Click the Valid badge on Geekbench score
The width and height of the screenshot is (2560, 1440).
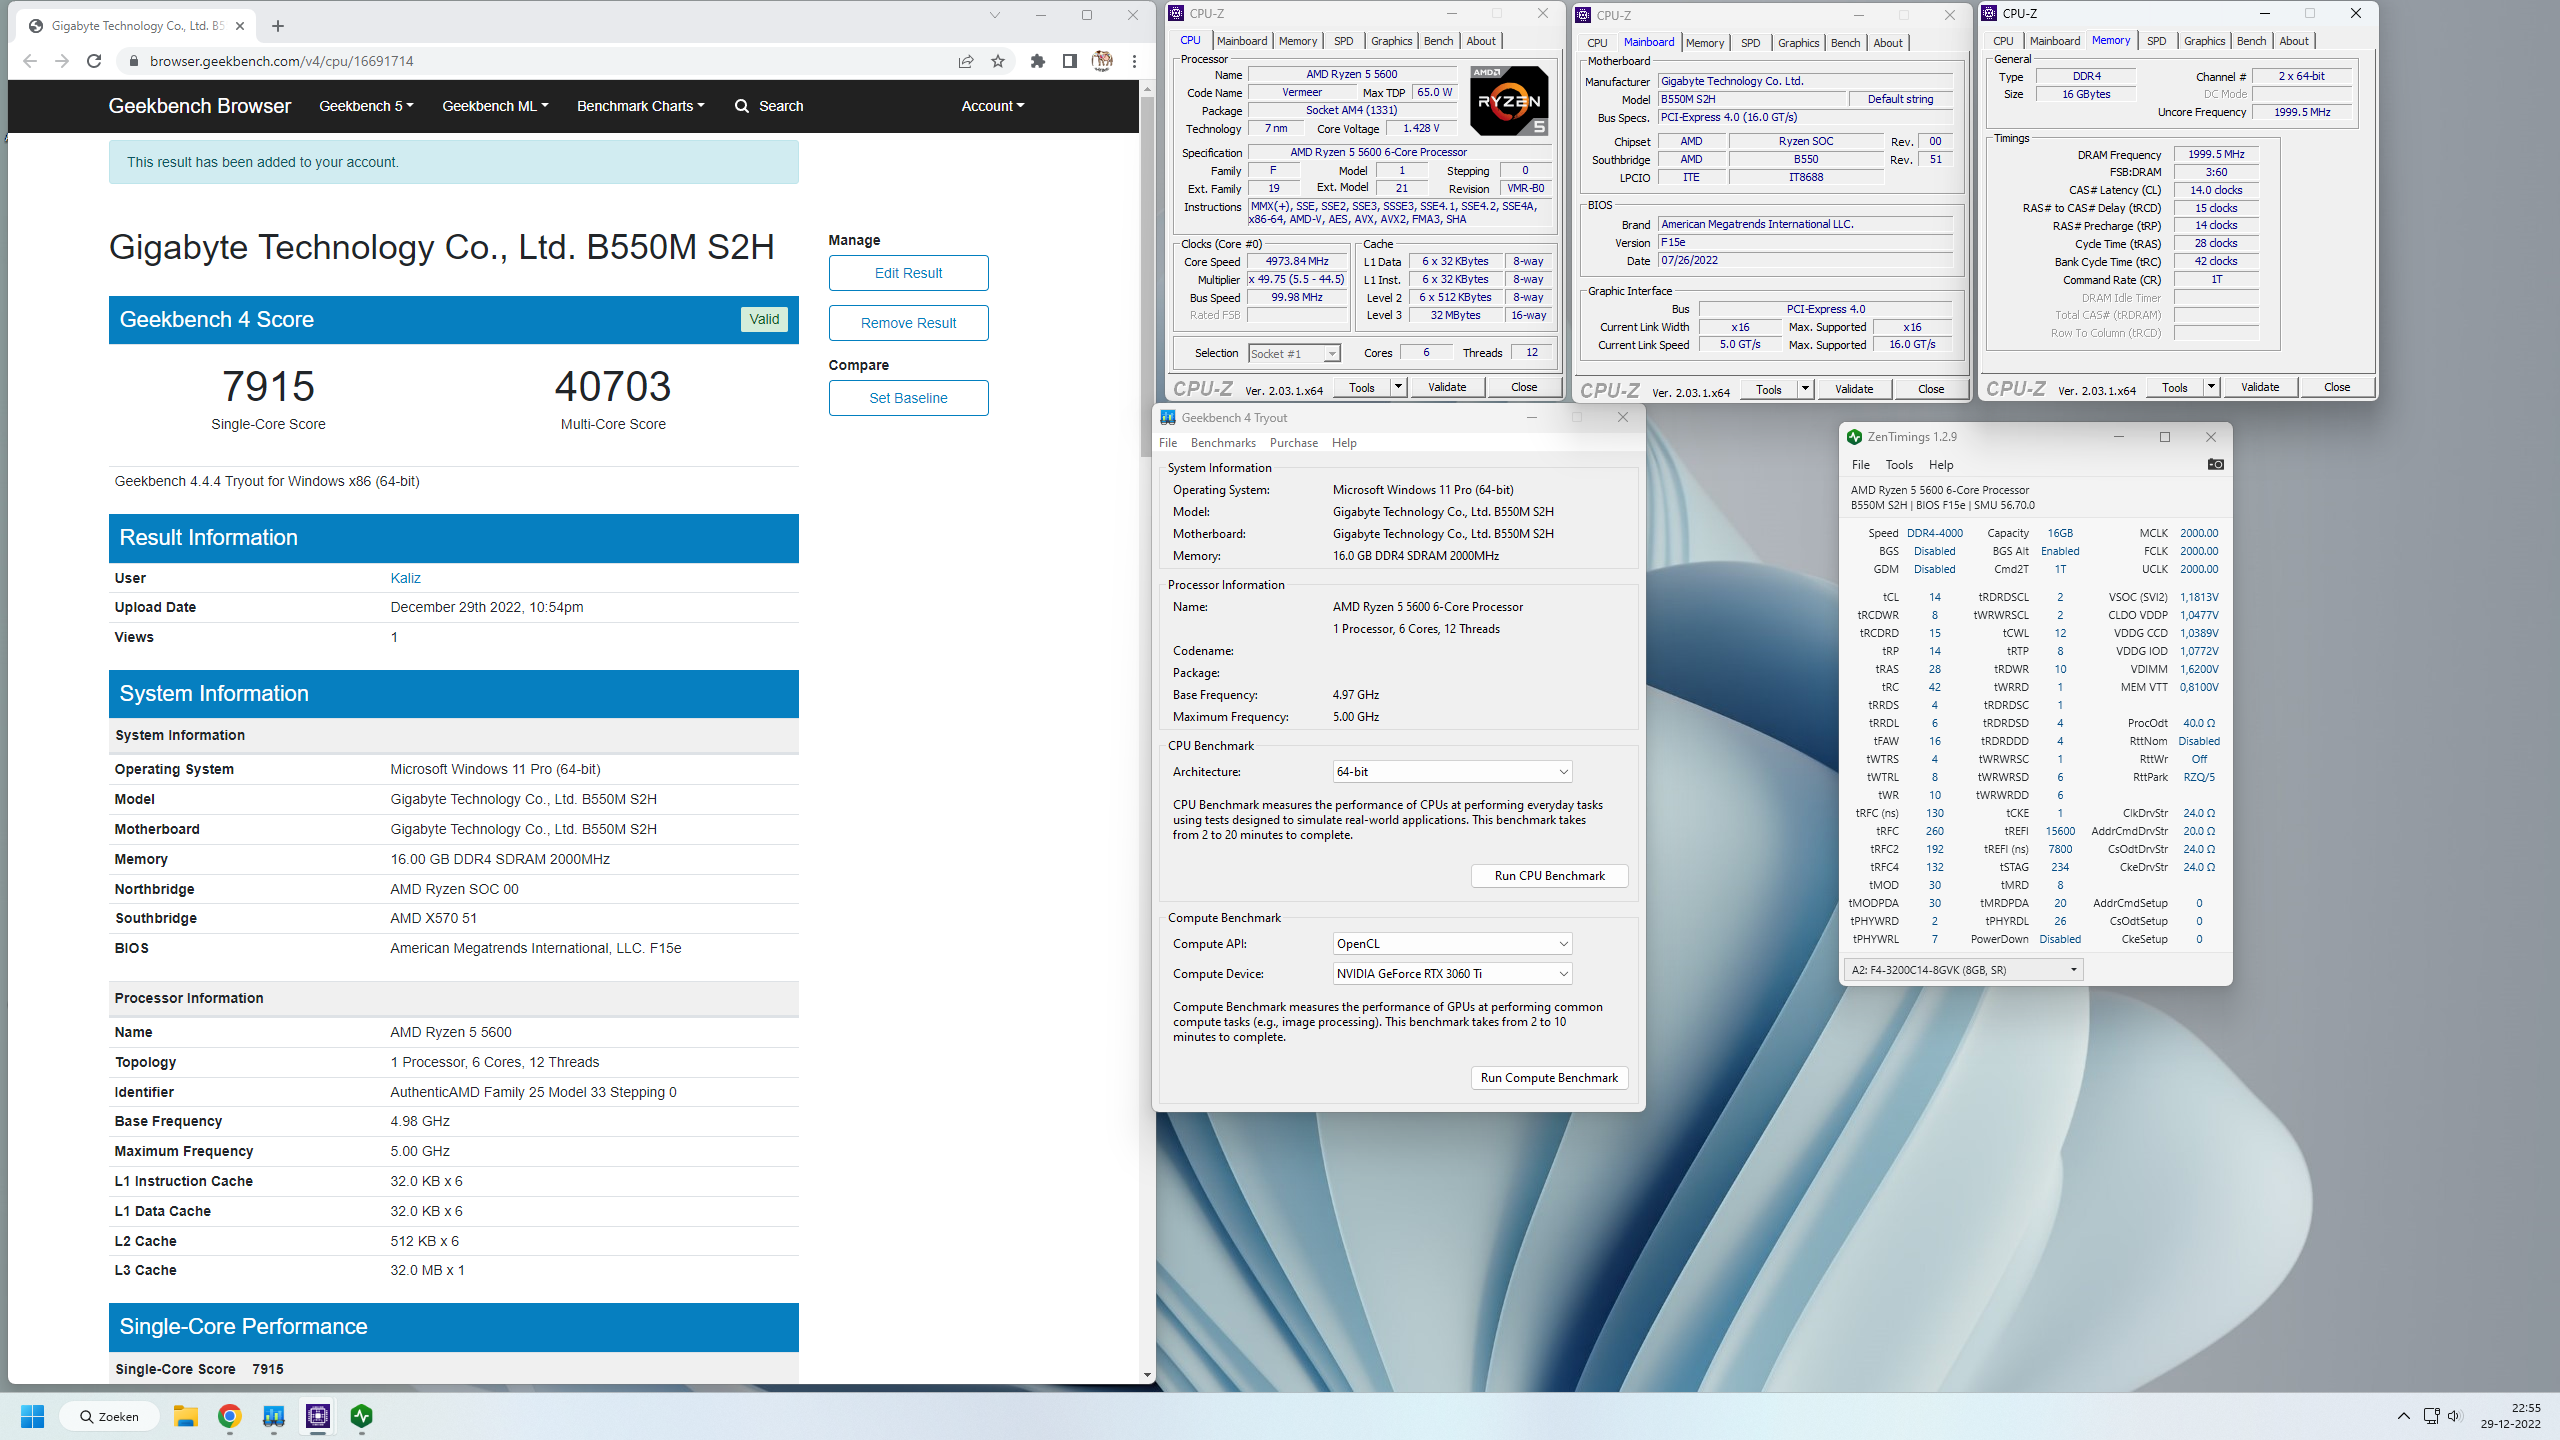click(764, 320)
